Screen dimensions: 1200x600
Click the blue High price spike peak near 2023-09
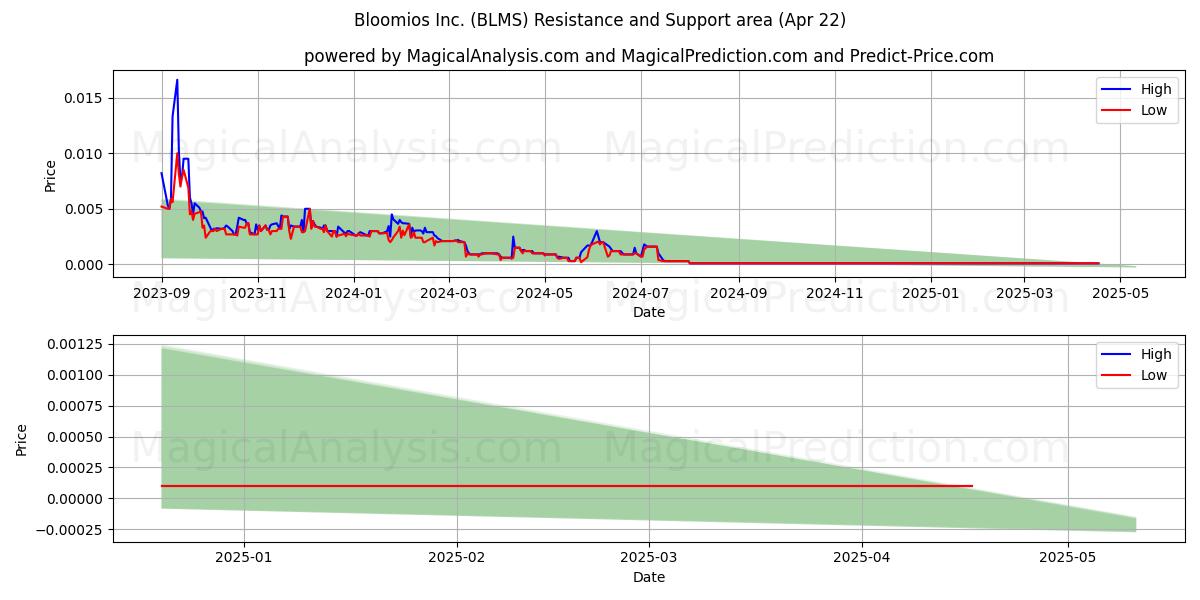point(177,81)
